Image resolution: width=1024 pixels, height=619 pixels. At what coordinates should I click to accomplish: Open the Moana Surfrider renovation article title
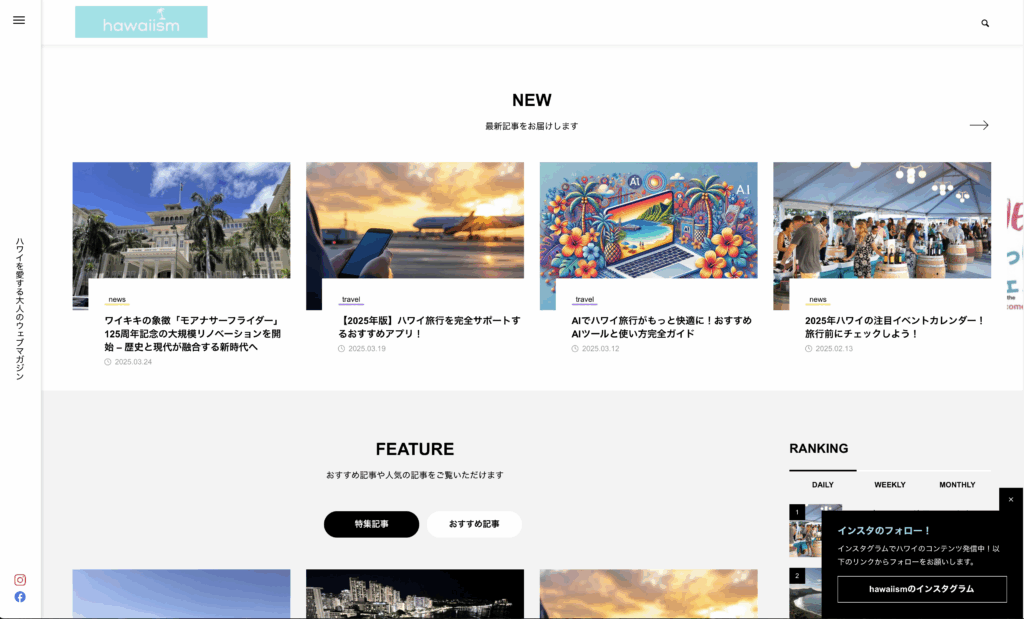click(190, 334)
